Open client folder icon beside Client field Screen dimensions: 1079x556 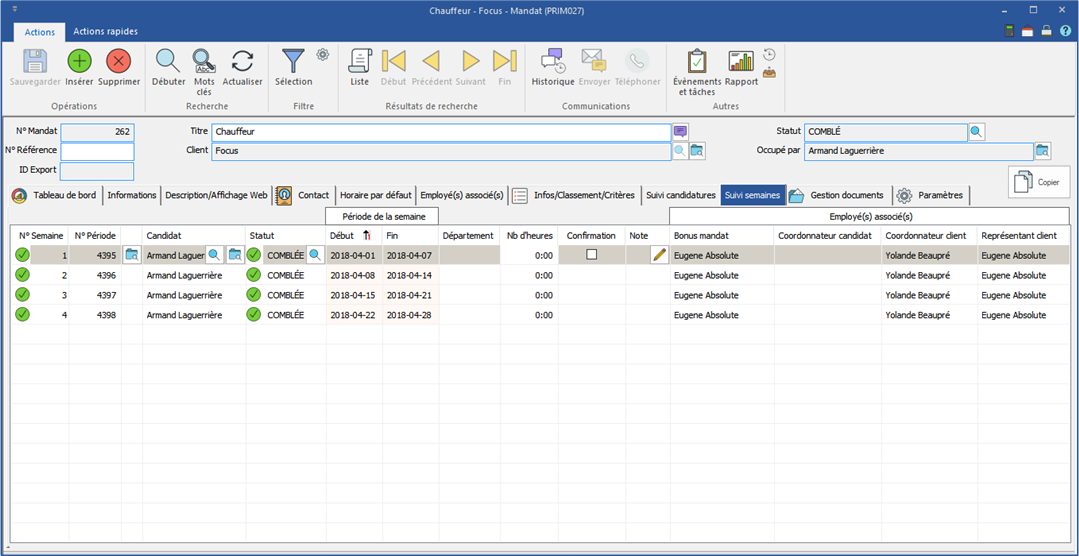click(697, 151)
